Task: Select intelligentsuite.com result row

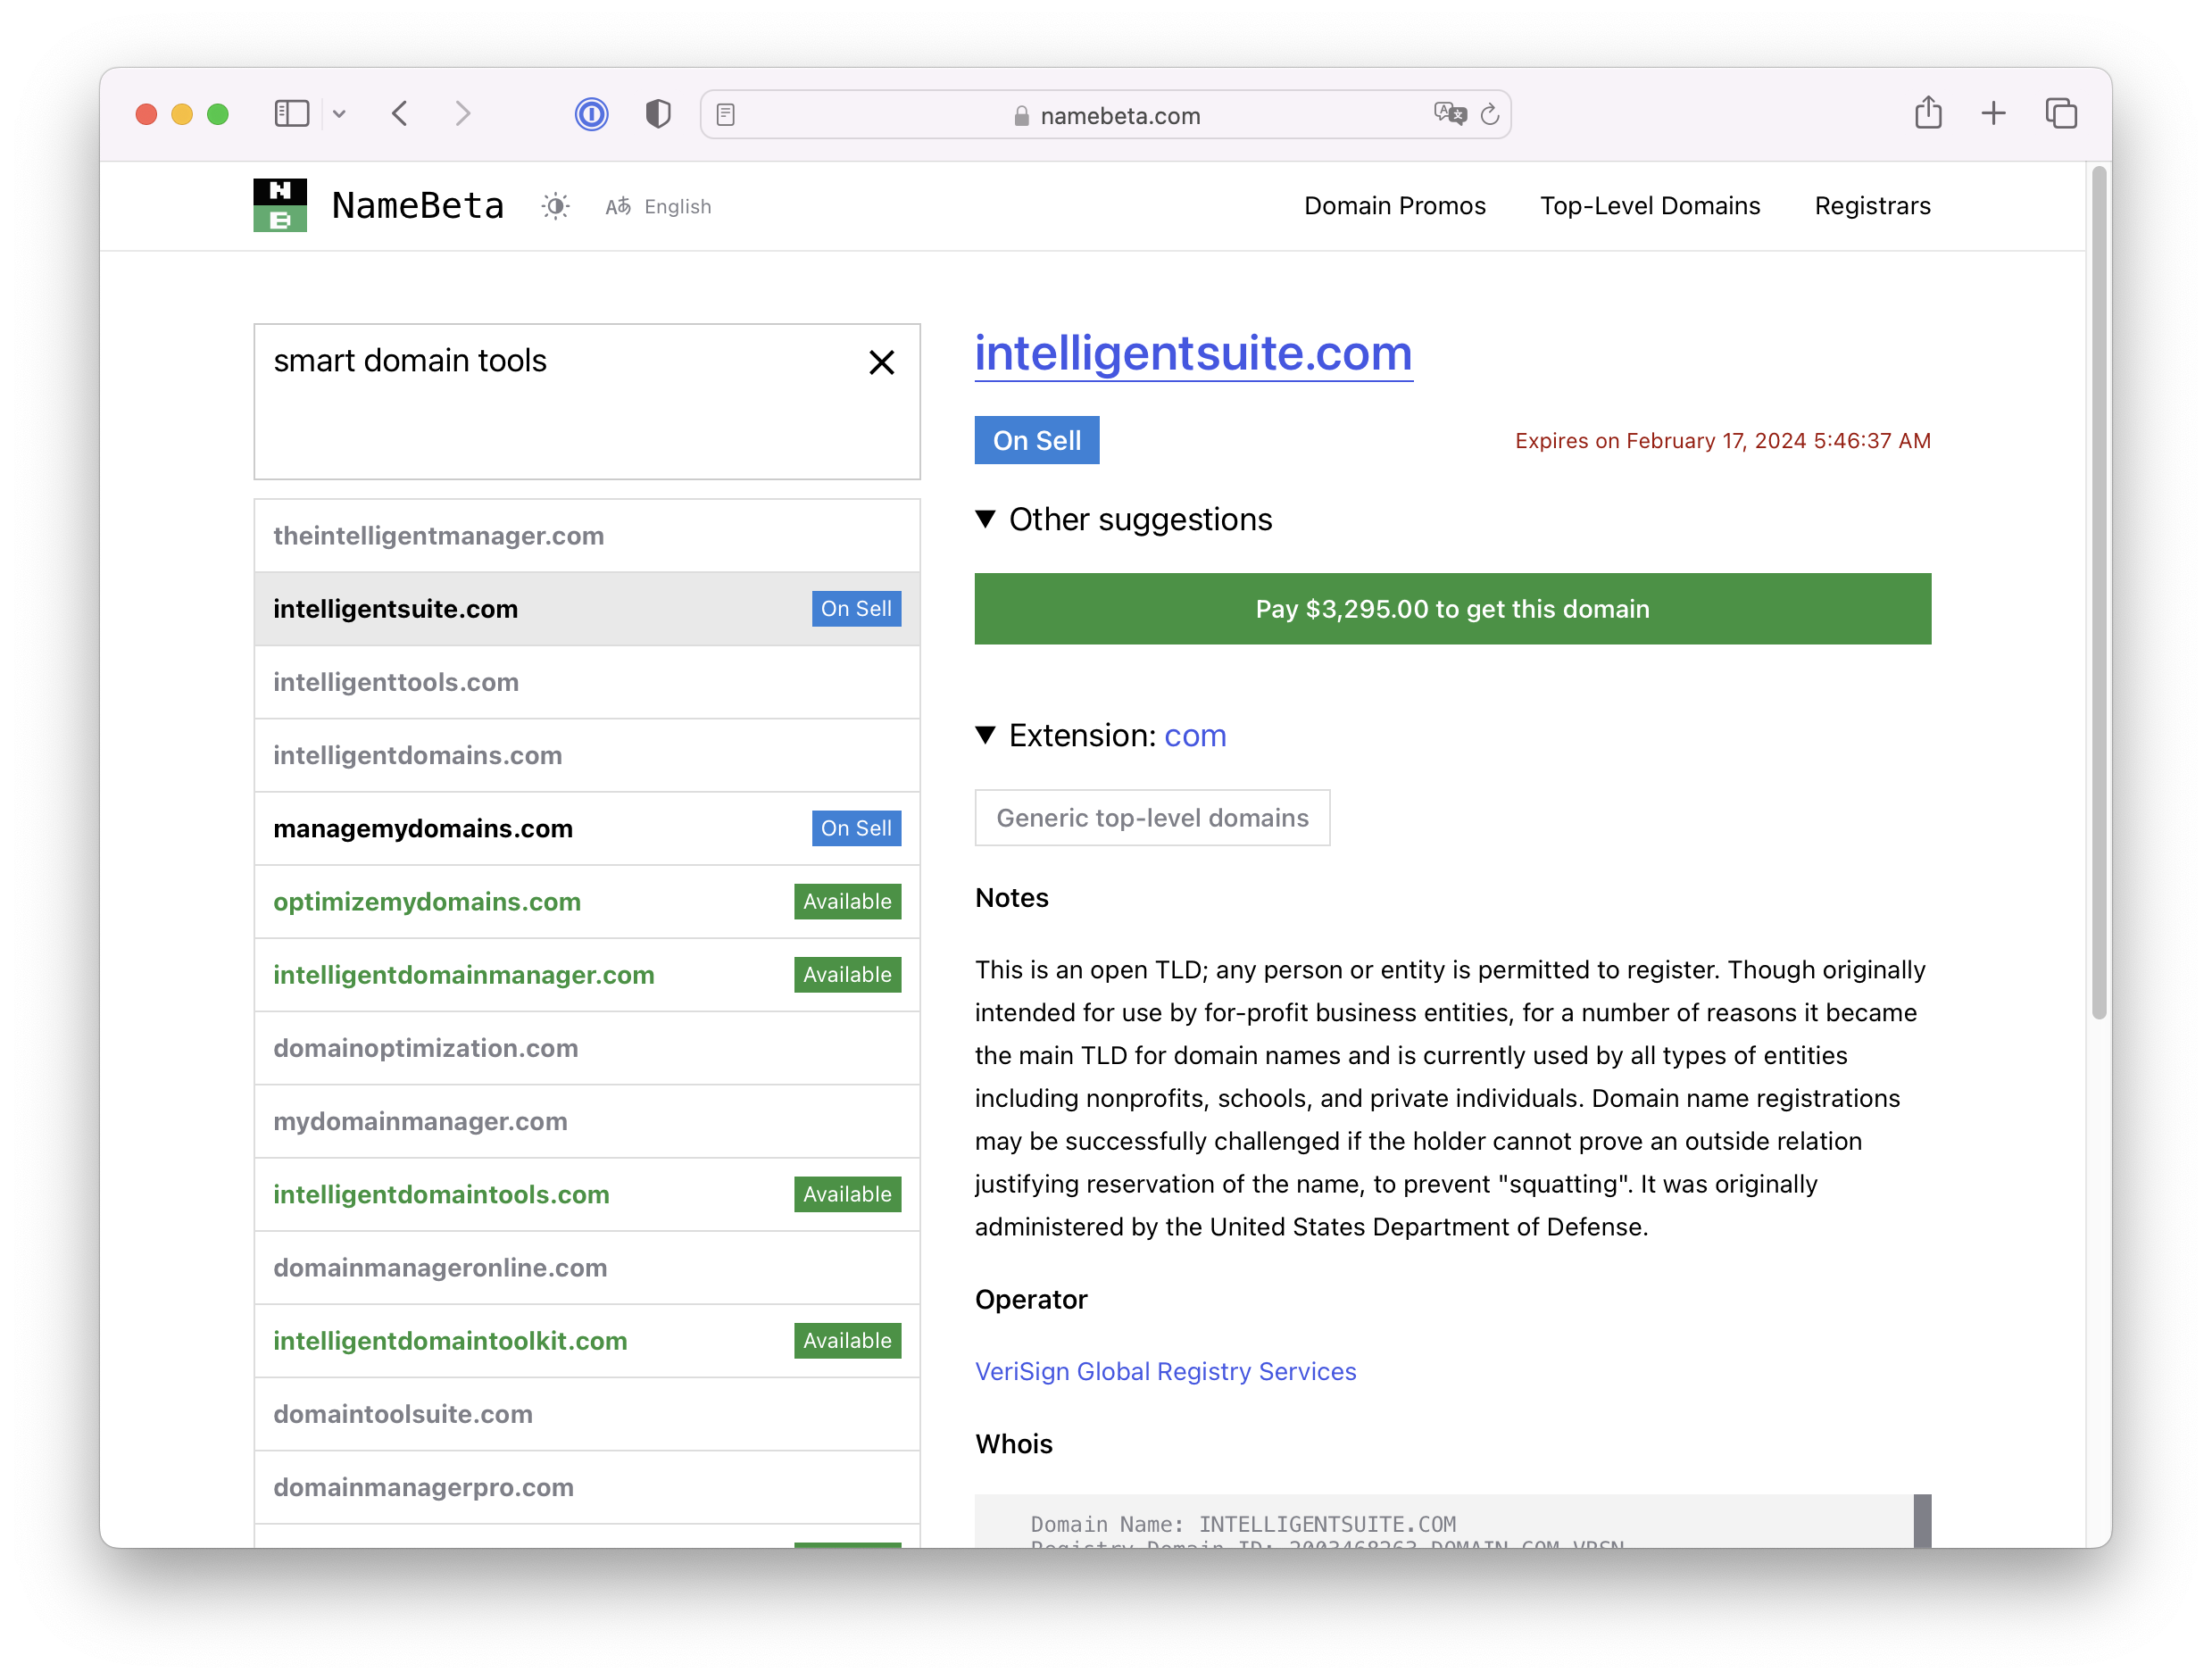Action: tap(587, 609)
